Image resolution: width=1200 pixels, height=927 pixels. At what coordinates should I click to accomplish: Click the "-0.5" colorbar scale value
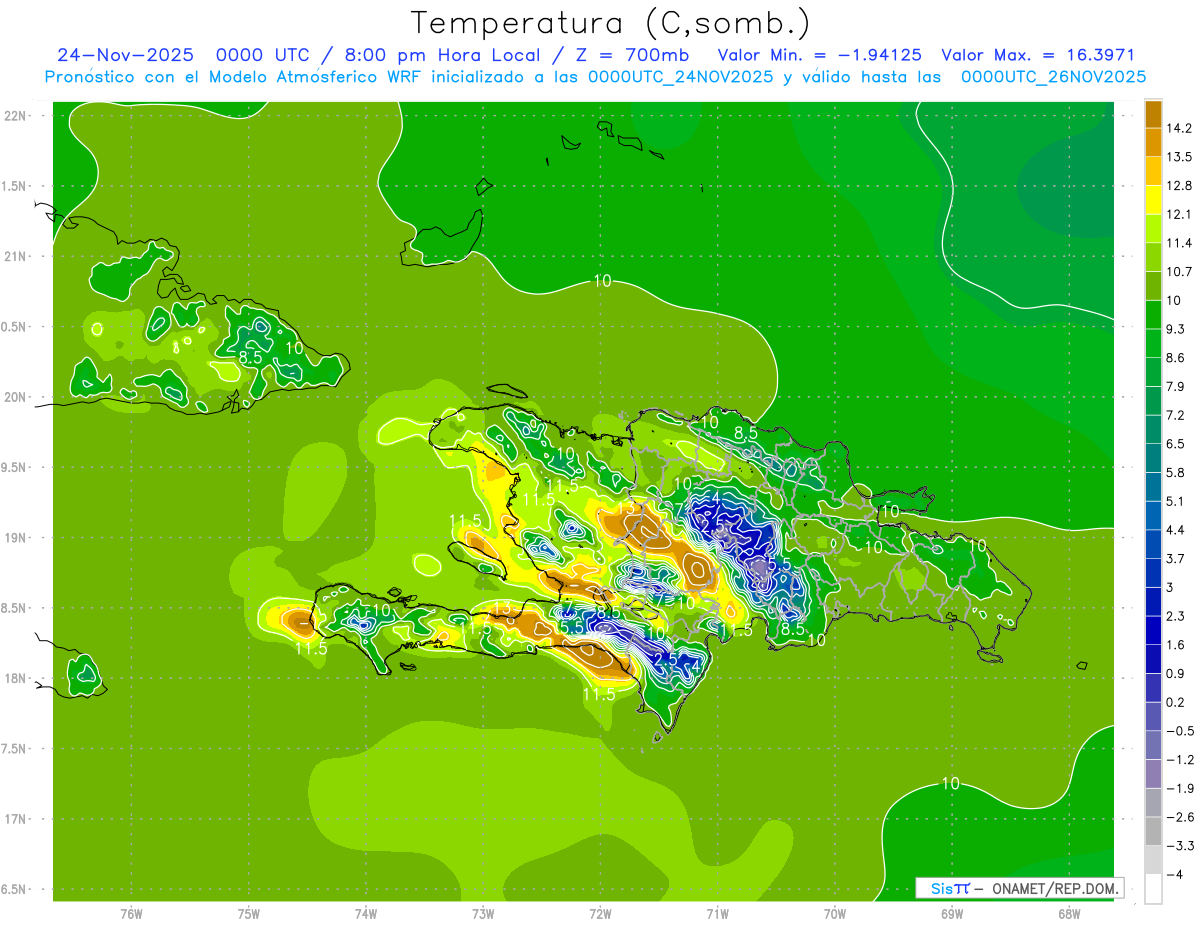1180,731
